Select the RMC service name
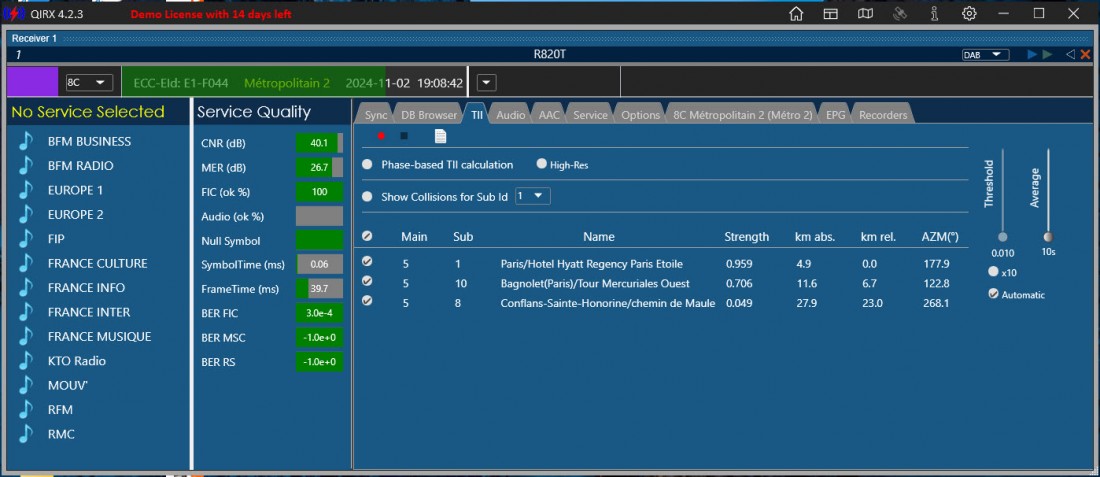 coord(61,434)
